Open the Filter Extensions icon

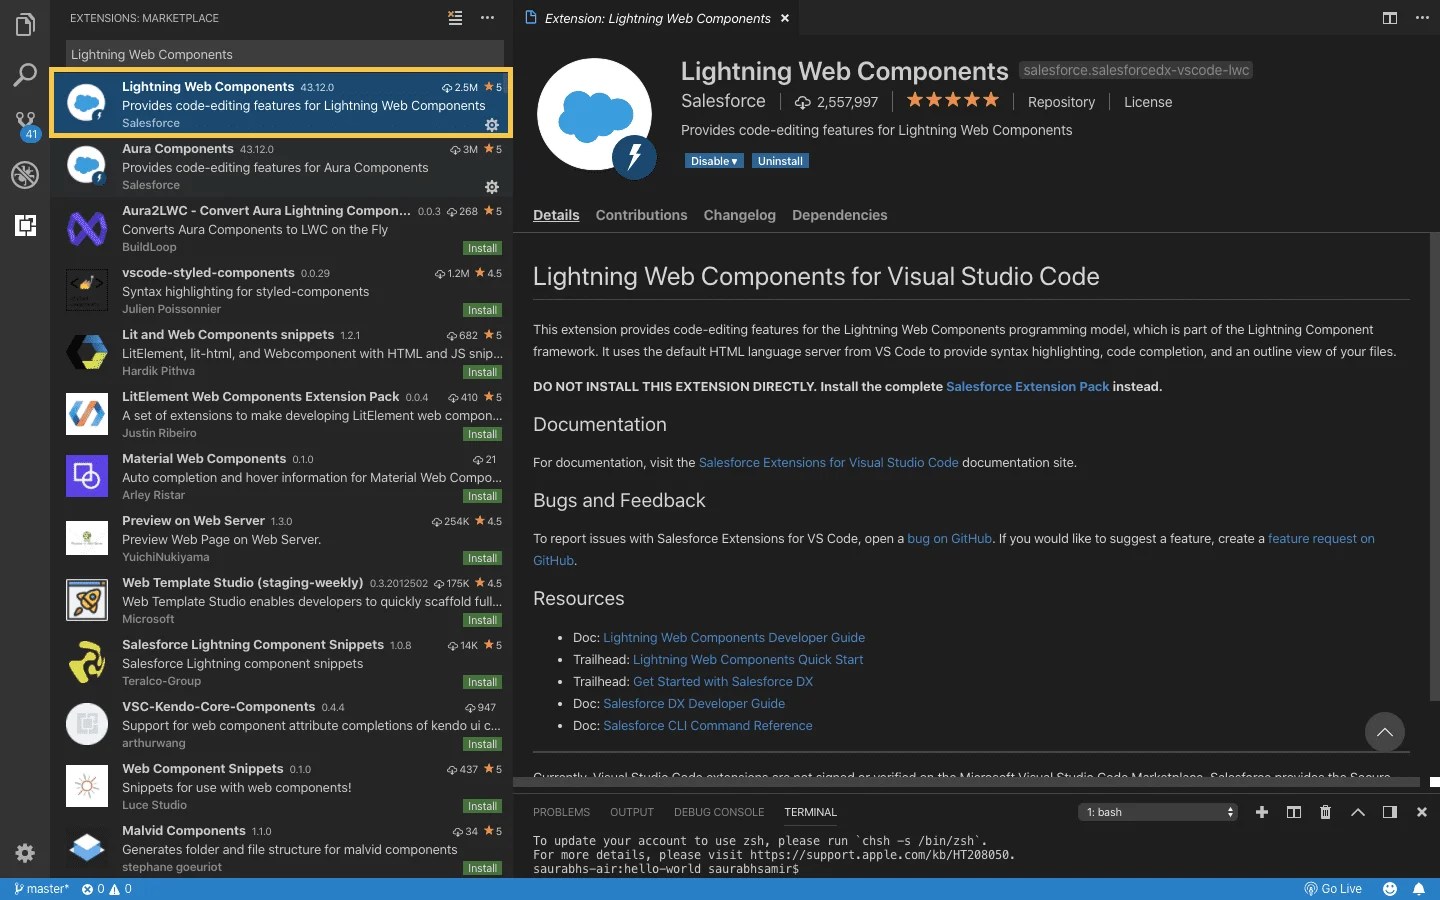coord(455,18)
